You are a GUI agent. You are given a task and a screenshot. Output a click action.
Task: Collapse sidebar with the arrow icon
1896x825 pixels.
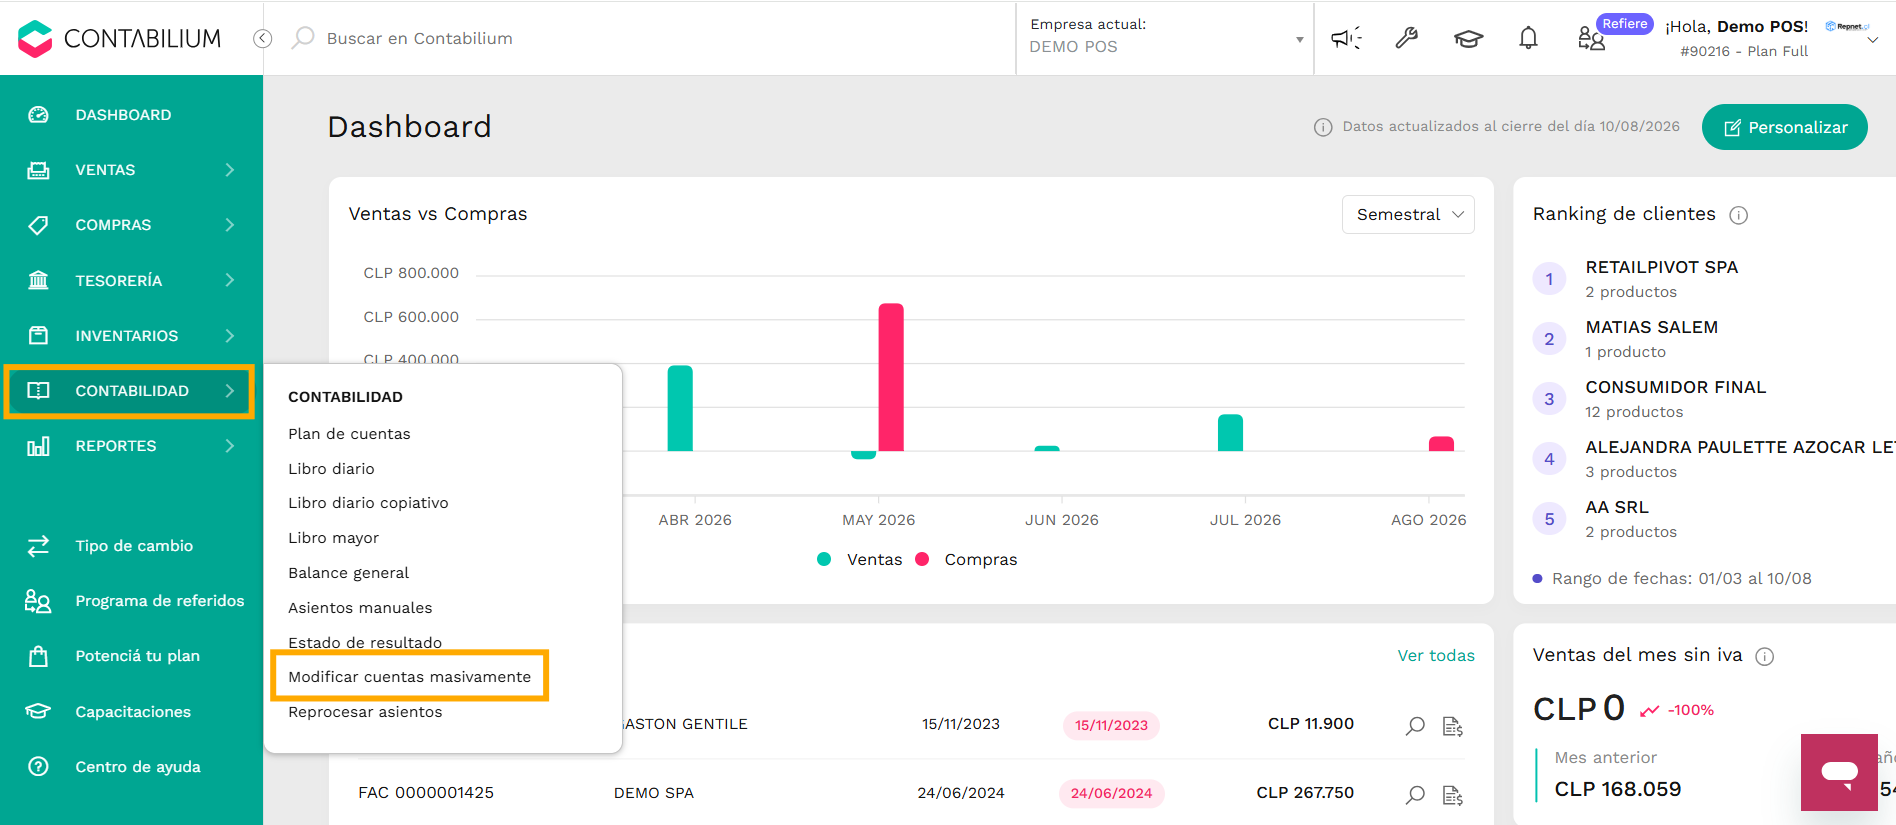pyautogui.click(x=263, y=38)
